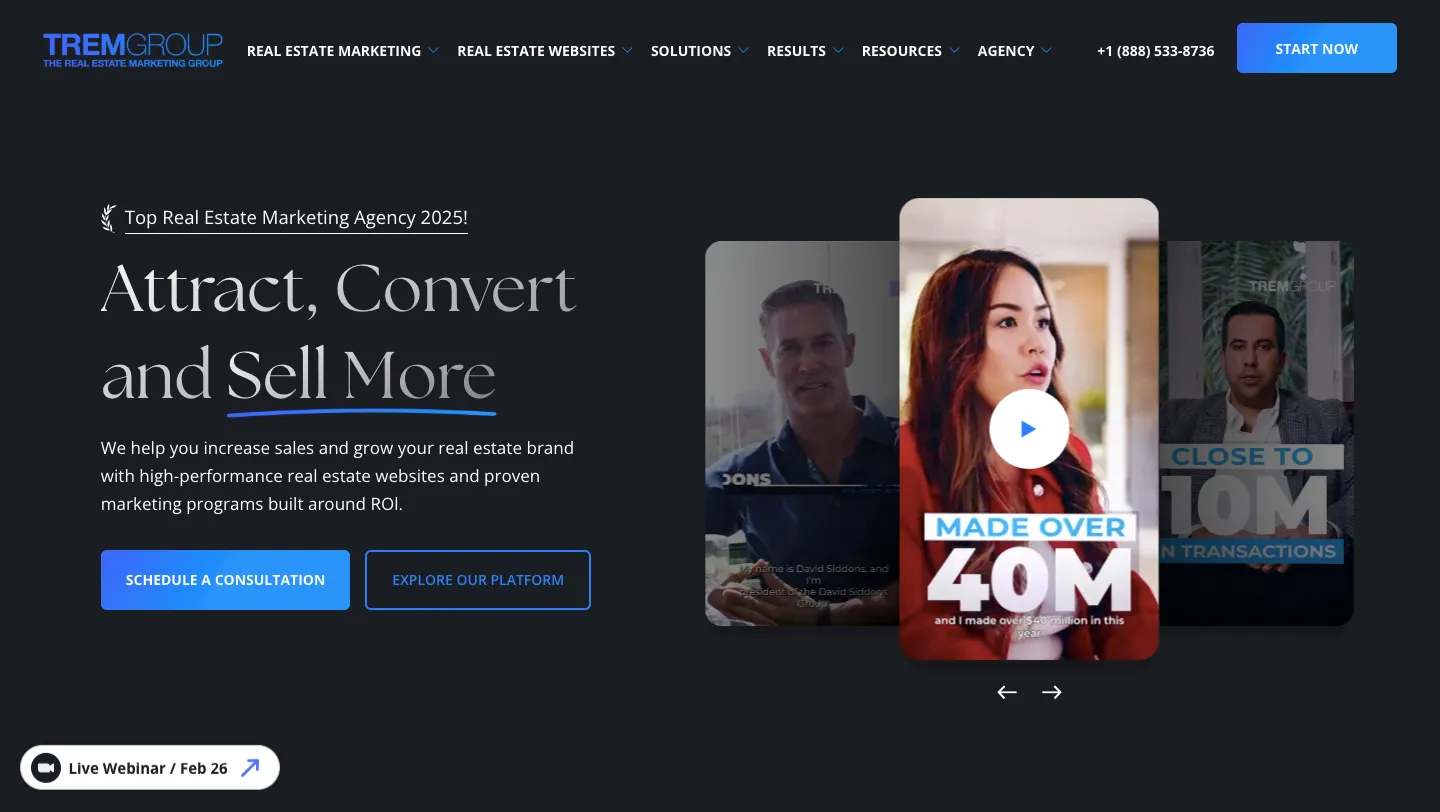Play the center testimonial video
This screenshot has height=812, width=1440.
point(1028,429)
